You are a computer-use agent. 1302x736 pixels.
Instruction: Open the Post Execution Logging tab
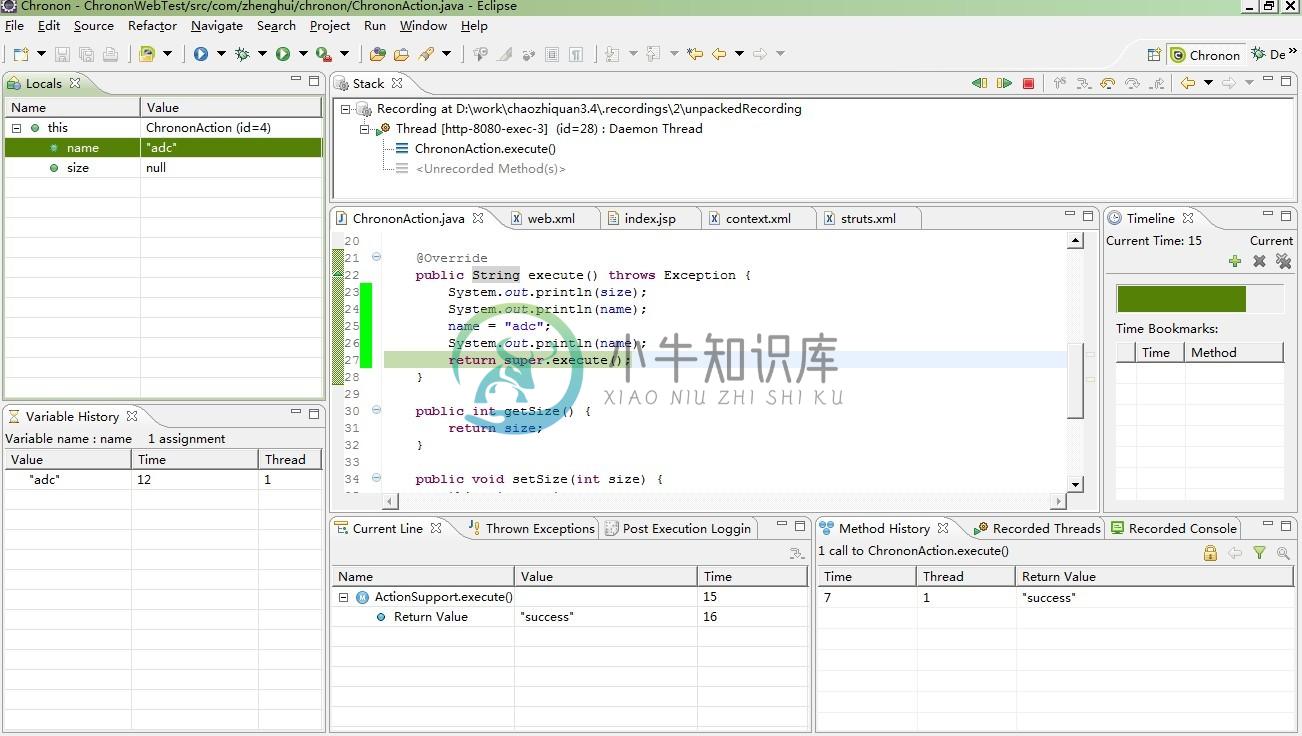coord(678,528)
